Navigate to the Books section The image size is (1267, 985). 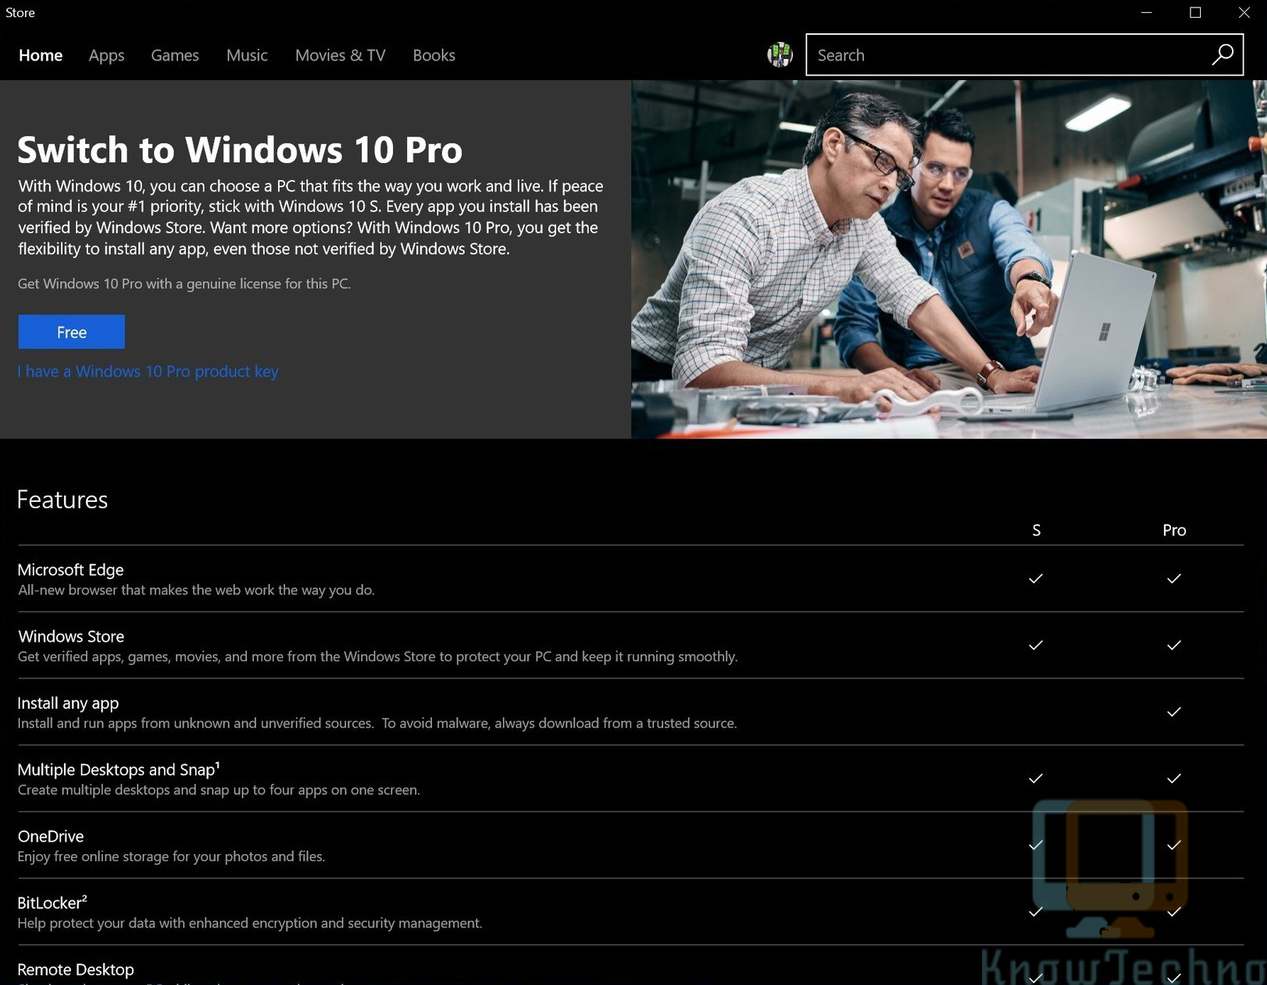pos(433,55)
